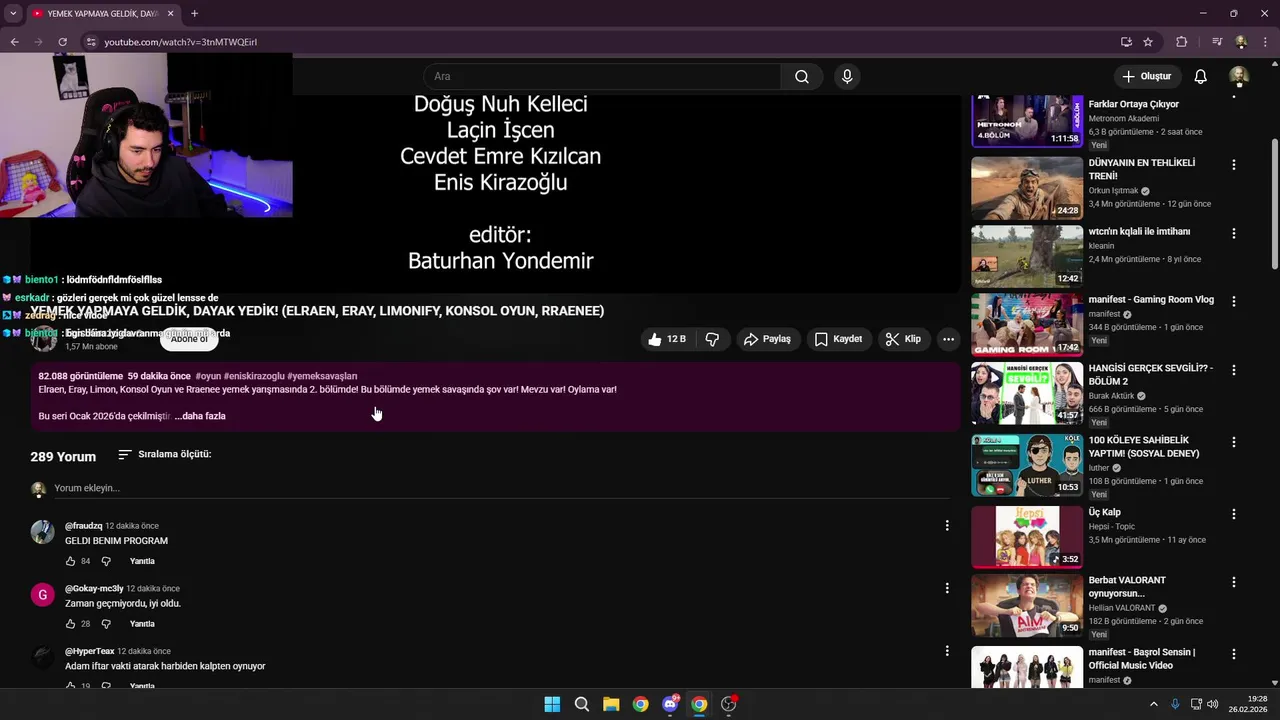Reply to @fraudzq with Yanıtla
Screen dimensions: 1280x720
coord(142,561)
